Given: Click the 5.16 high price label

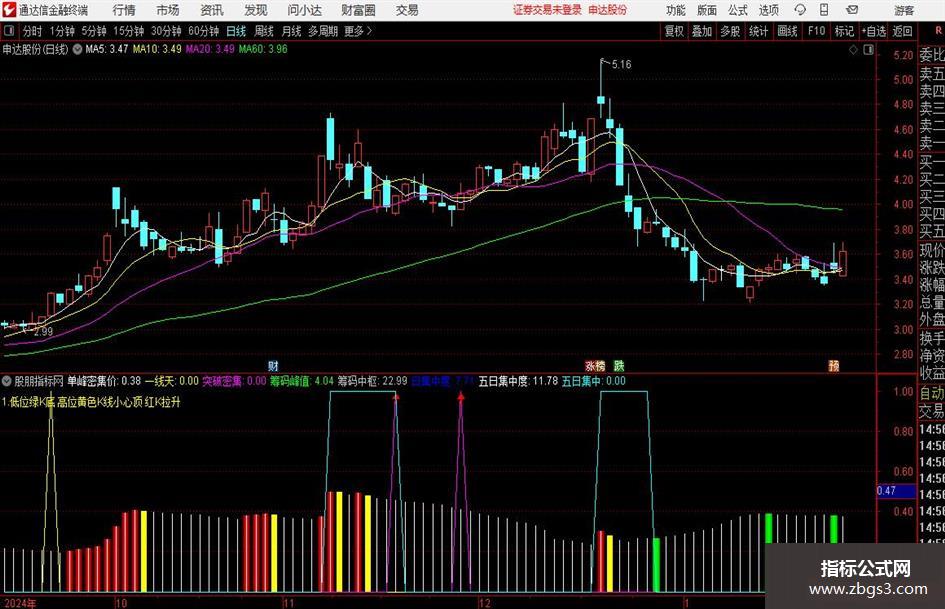Looking at the screenshot, I should point(621,65).
